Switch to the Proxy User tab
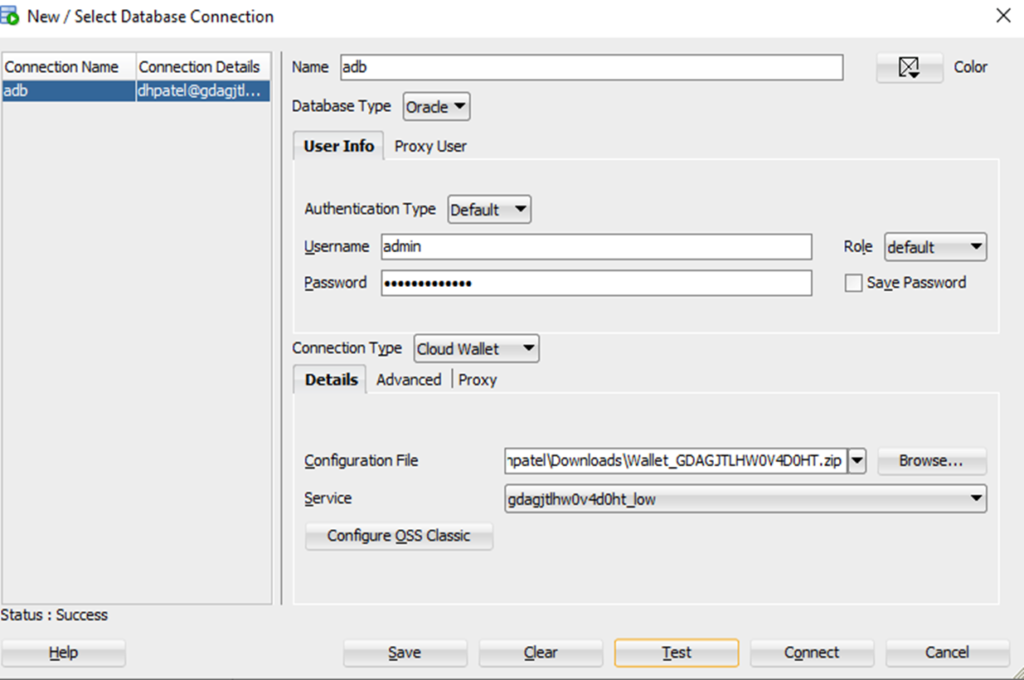Image resolution: width=1024 pixels, height=680 pixels. click(430, 146)
